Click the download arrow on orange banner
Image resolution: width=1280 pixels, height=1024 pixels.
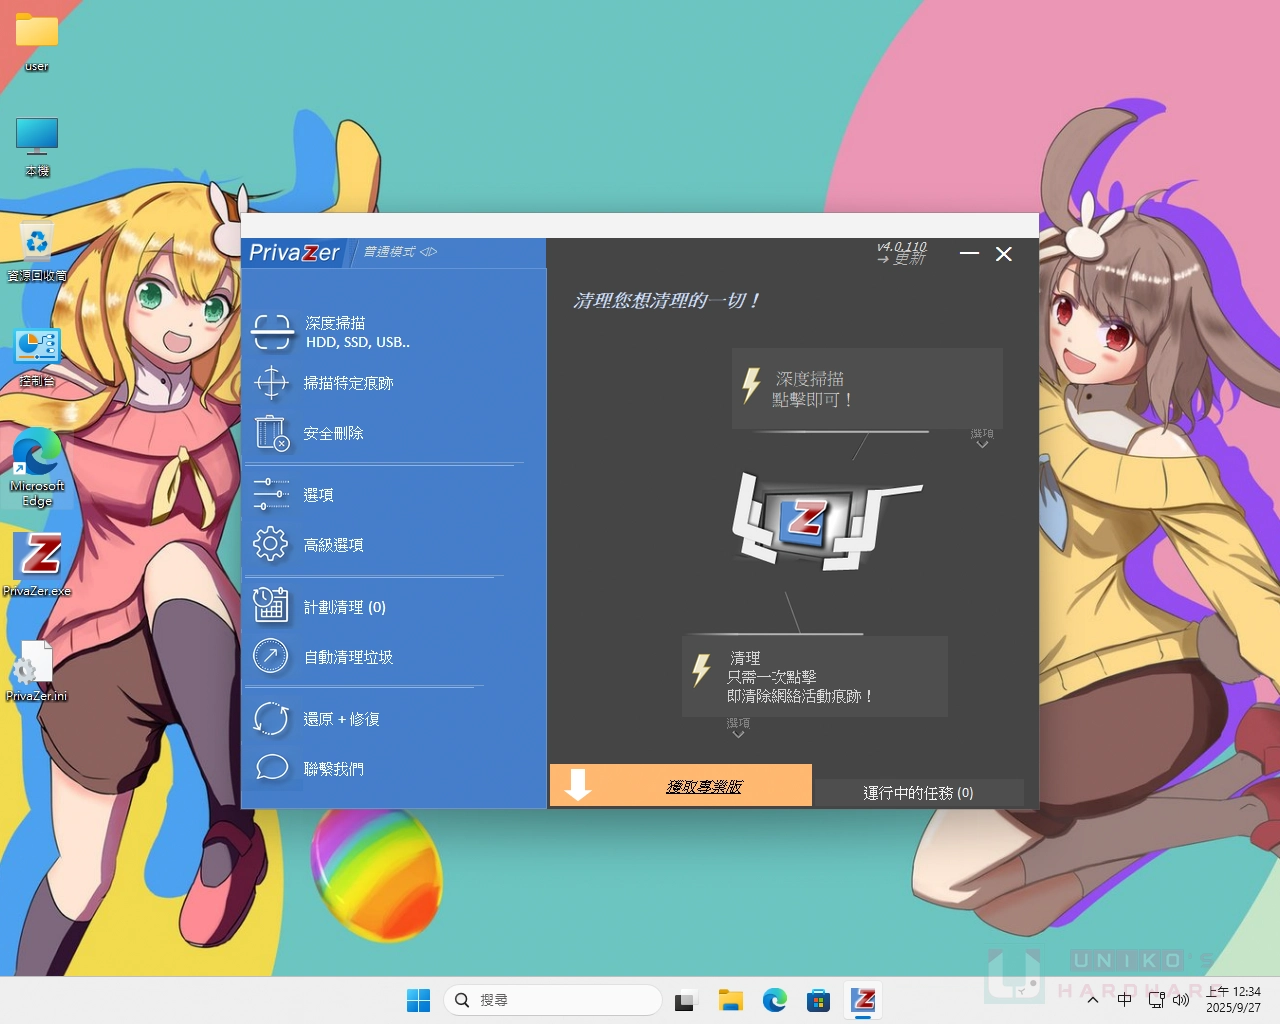pos(577,785)
